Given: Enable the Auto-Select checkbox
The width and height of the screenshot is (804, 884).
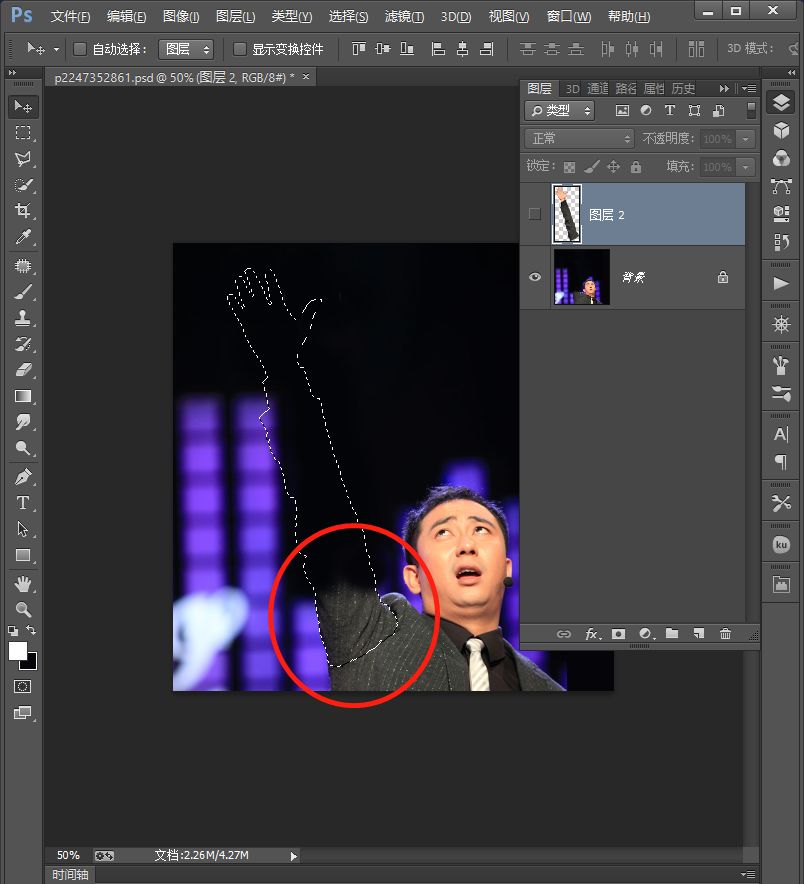Looking at the screenshot, I should tap(80, 49).
